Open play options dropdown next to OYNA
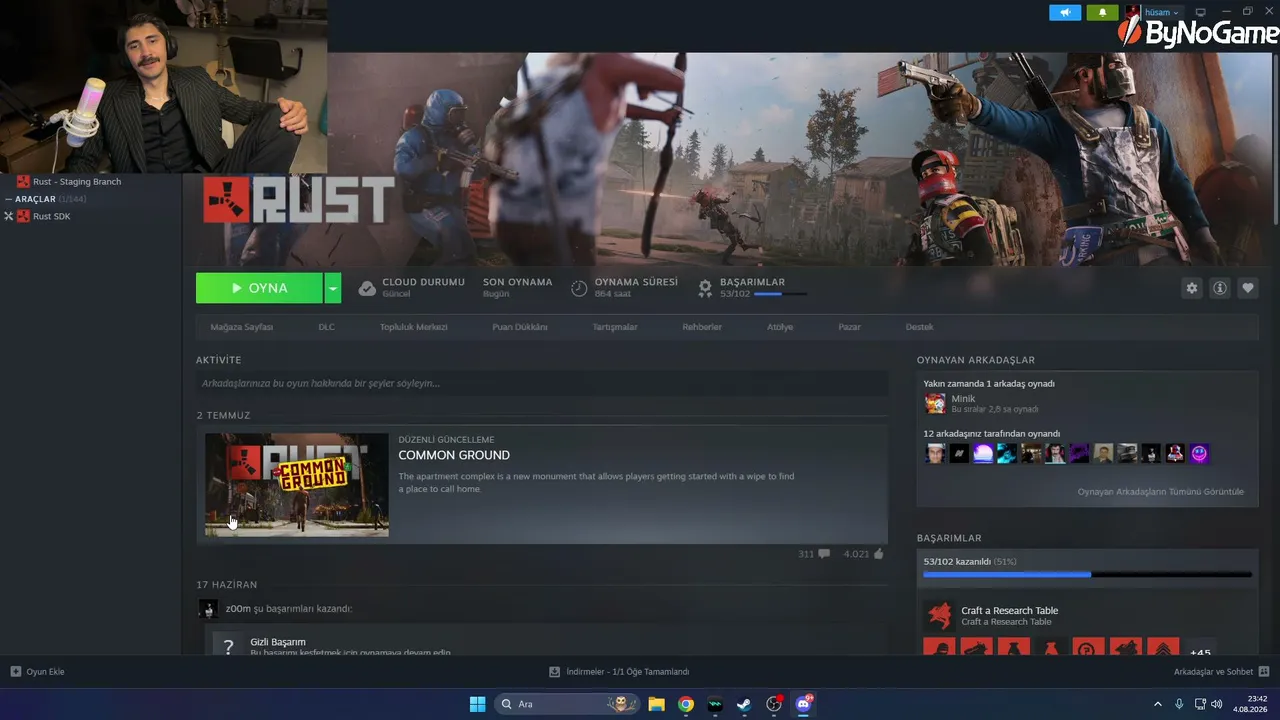The image size is (1280, 720). coord(333,288)
